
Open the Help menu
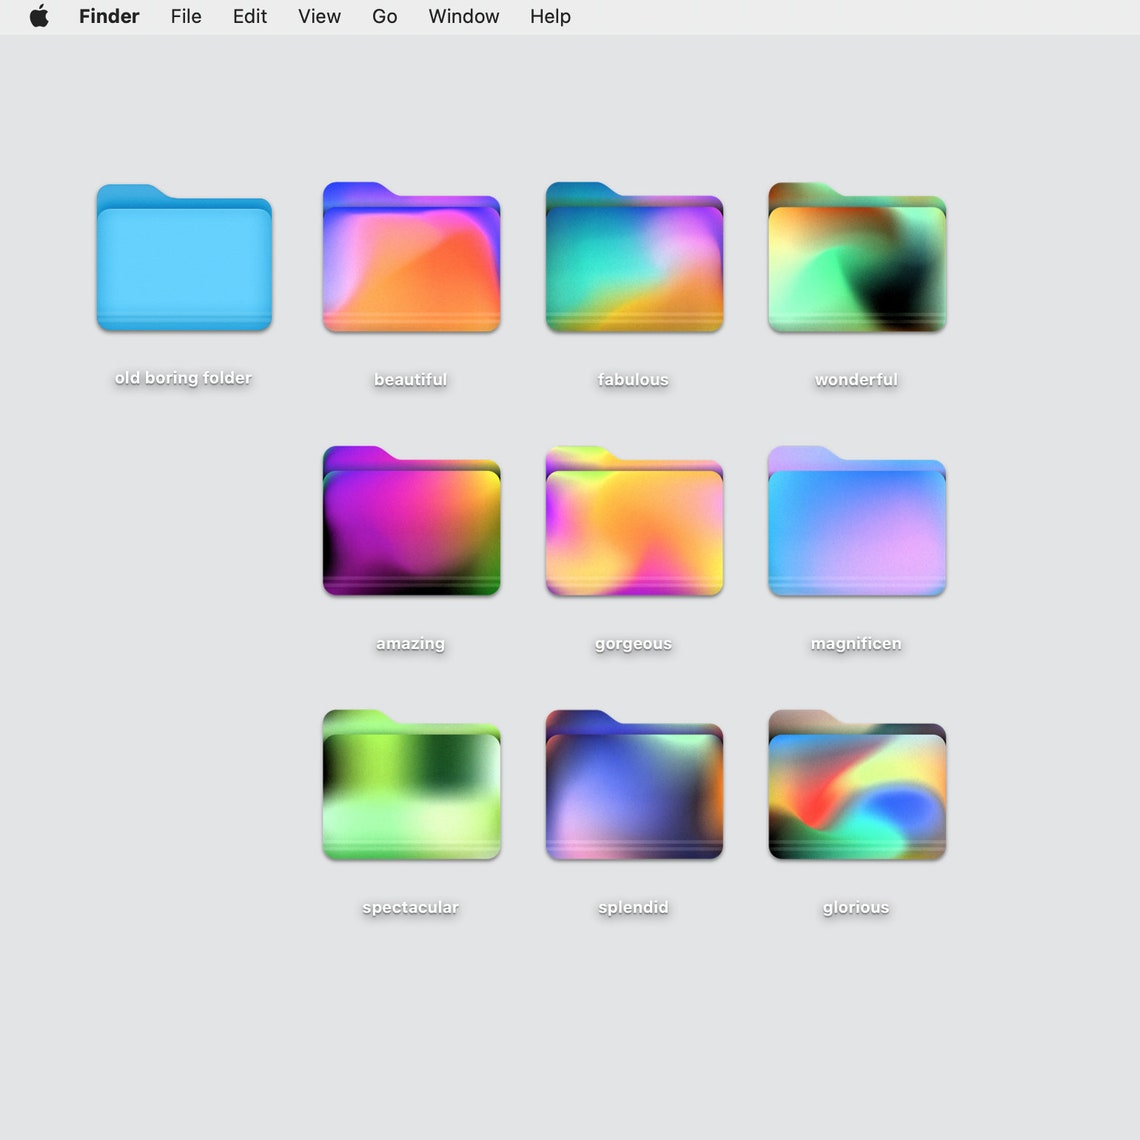tap(550, 16)
